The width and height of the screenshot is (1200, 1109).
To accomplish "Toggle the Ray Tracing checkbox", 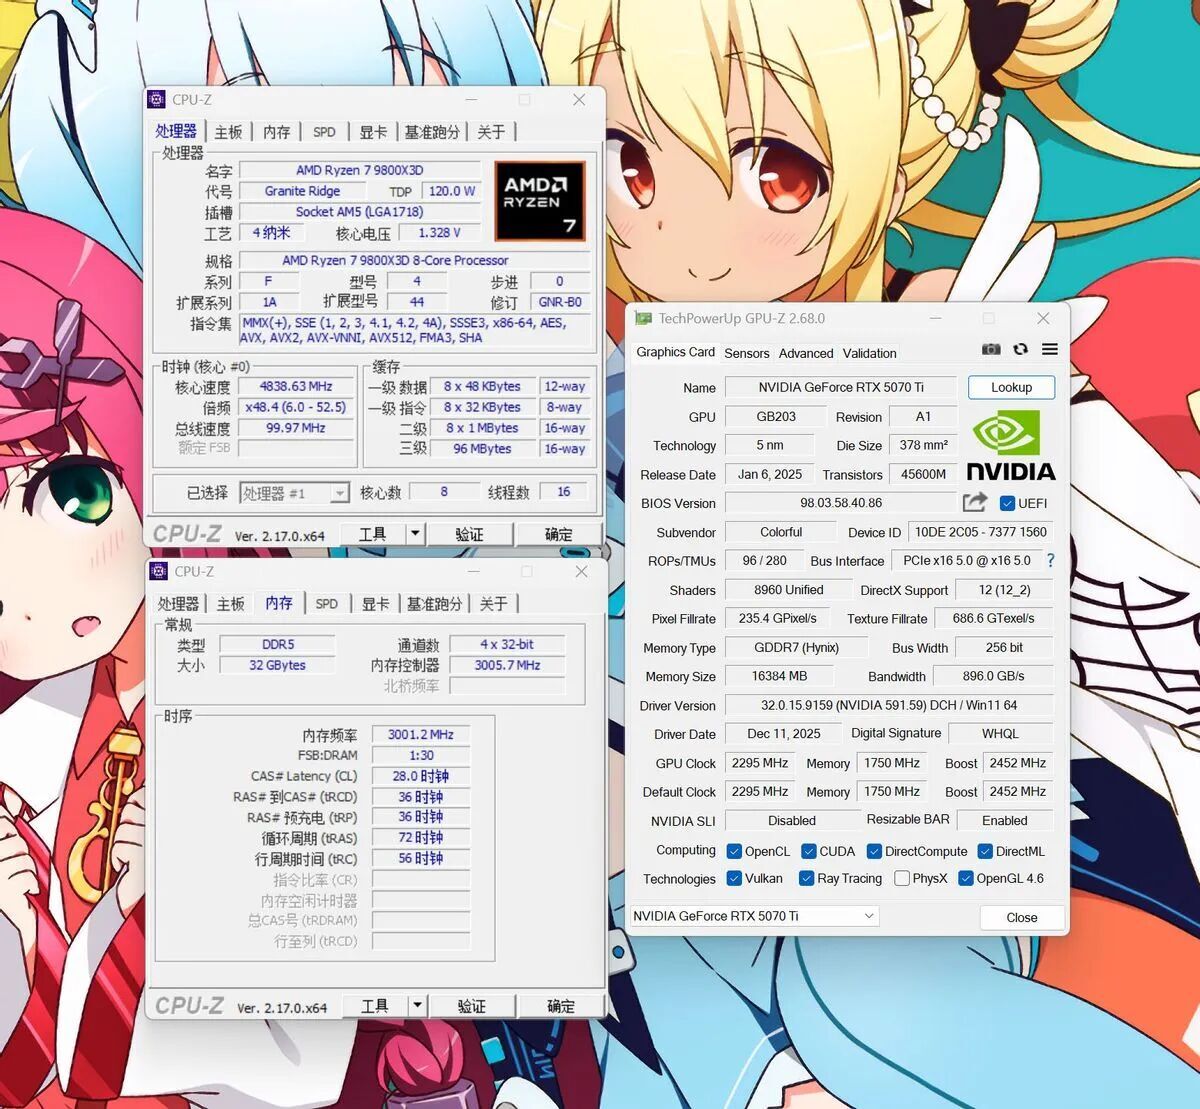I will 806,878.
